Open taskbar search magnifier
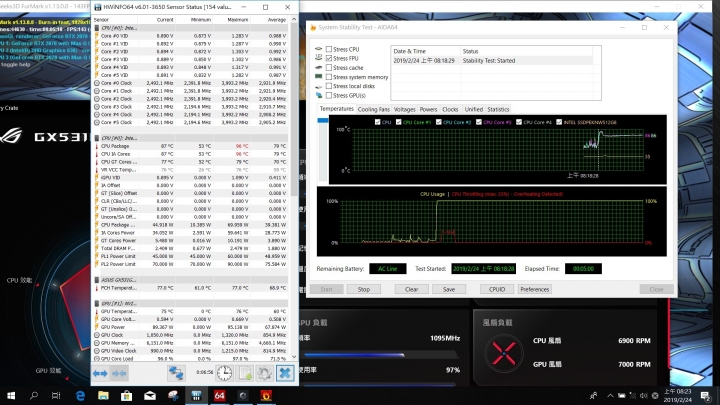Image resolution: width=720 pixels, height=405 pixels. [34, 395]
